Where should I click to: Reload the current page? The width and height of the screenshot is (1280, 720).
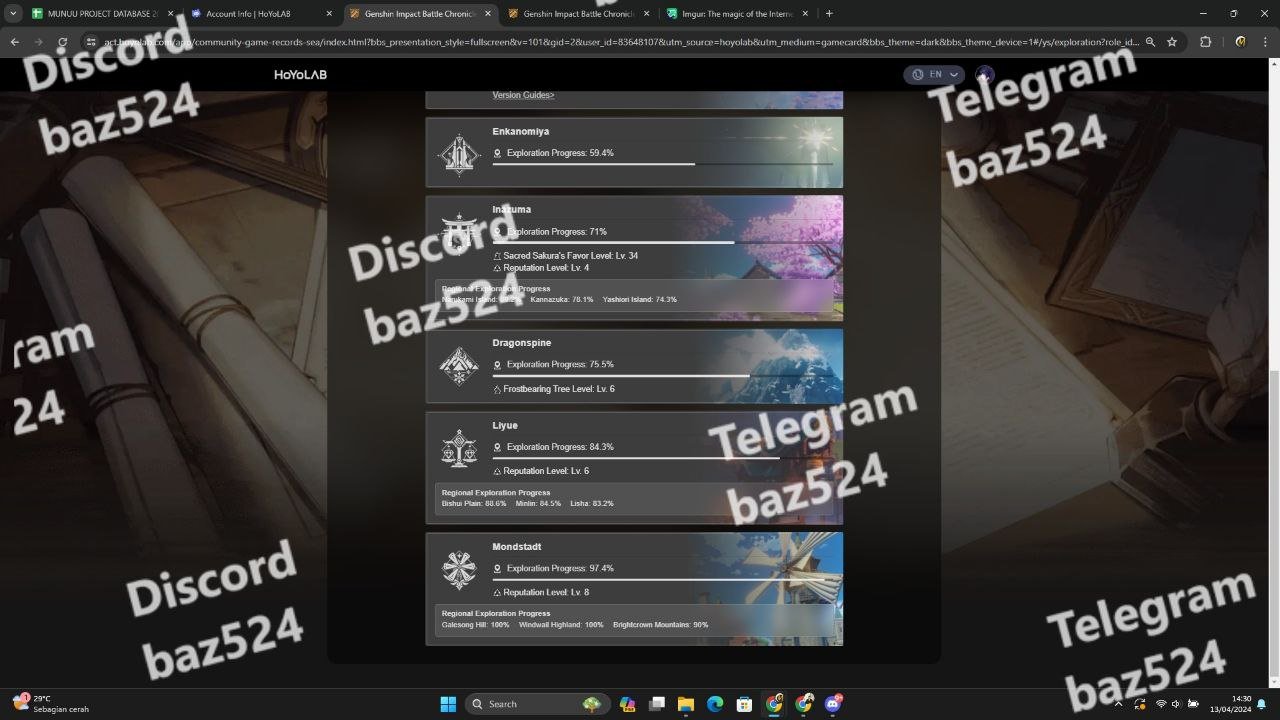[62, 42]
